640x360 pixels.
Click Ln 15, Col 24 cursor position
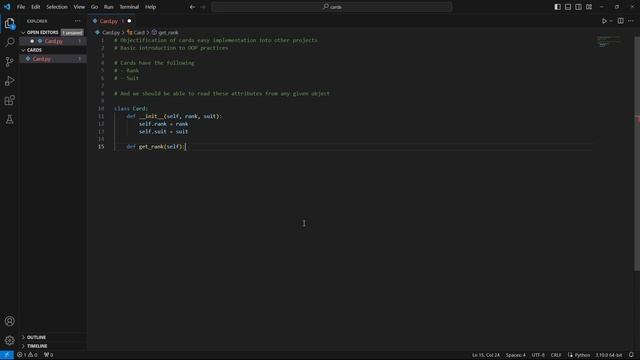pos(486,355)
